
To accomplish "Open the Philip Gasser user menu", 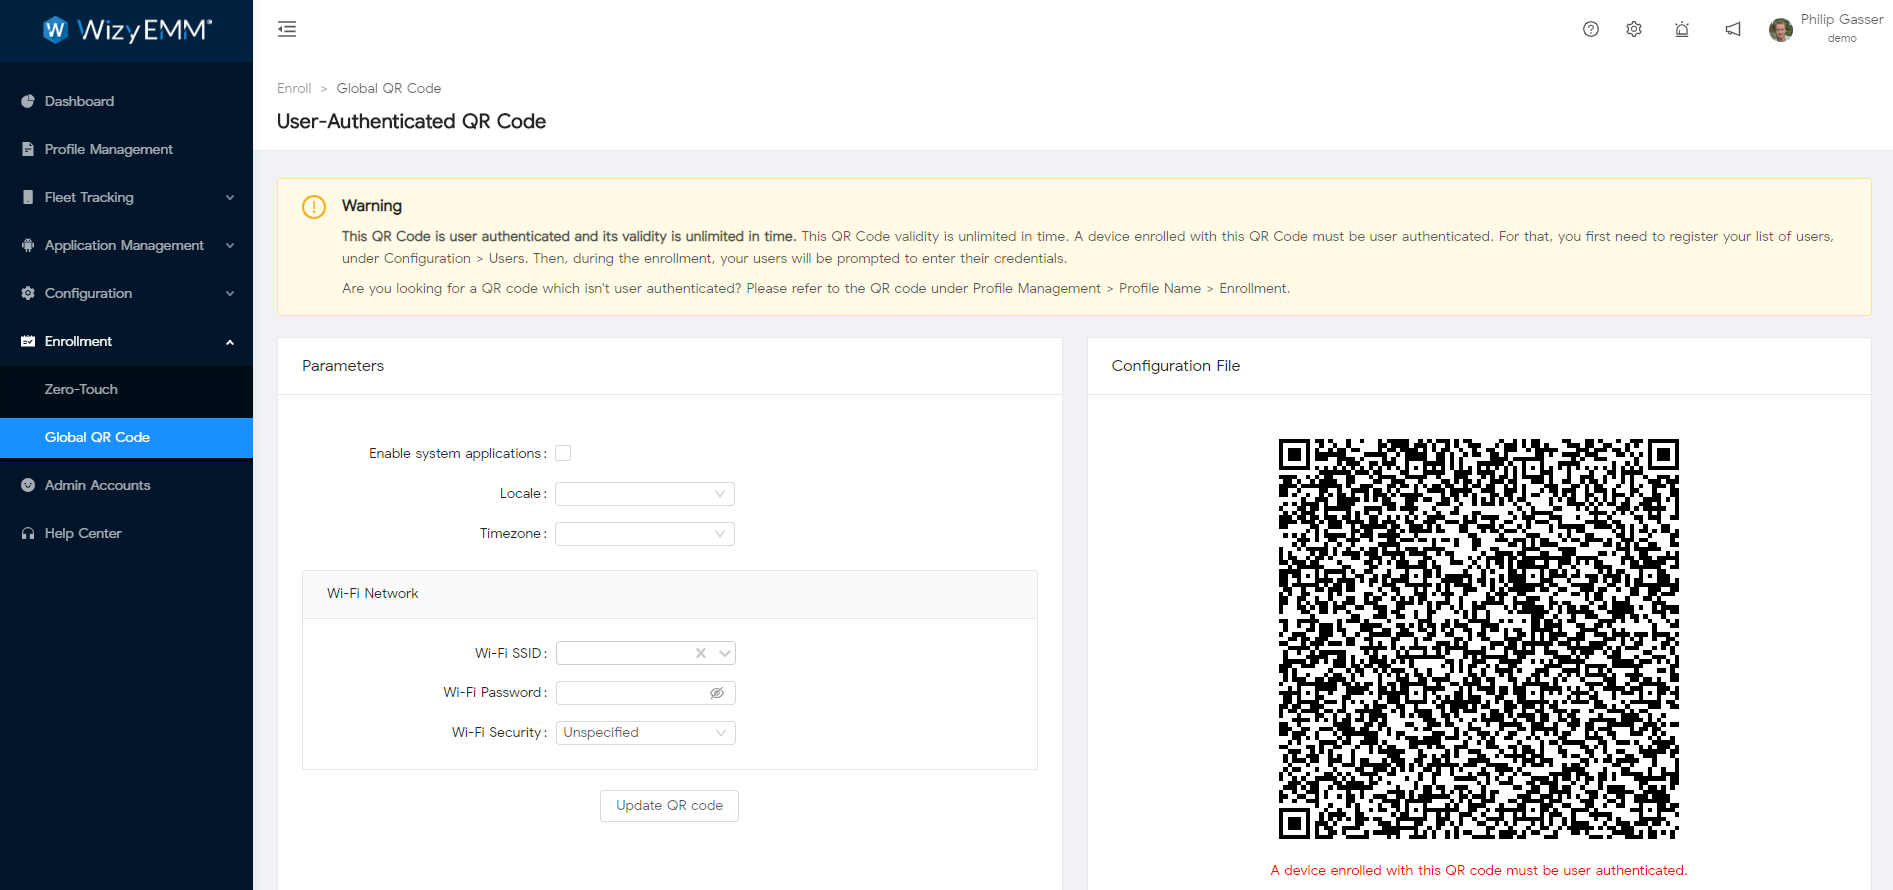I will pyautogui.click(x=1826, y=29).
